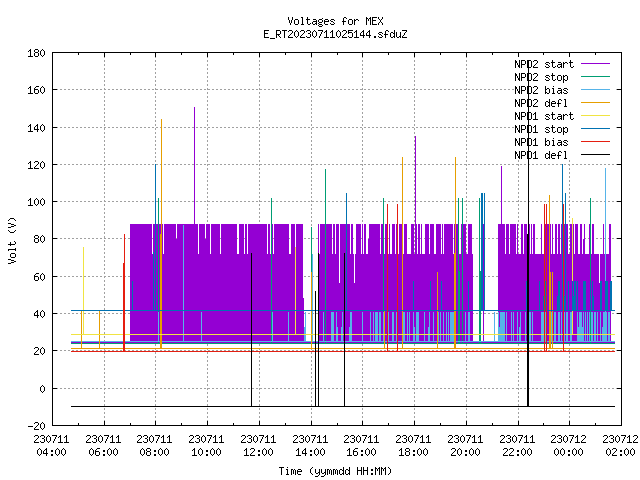Click the x-axis label 230711 10:00
This screenshot has width=640, height=480.
pos(206,446)
